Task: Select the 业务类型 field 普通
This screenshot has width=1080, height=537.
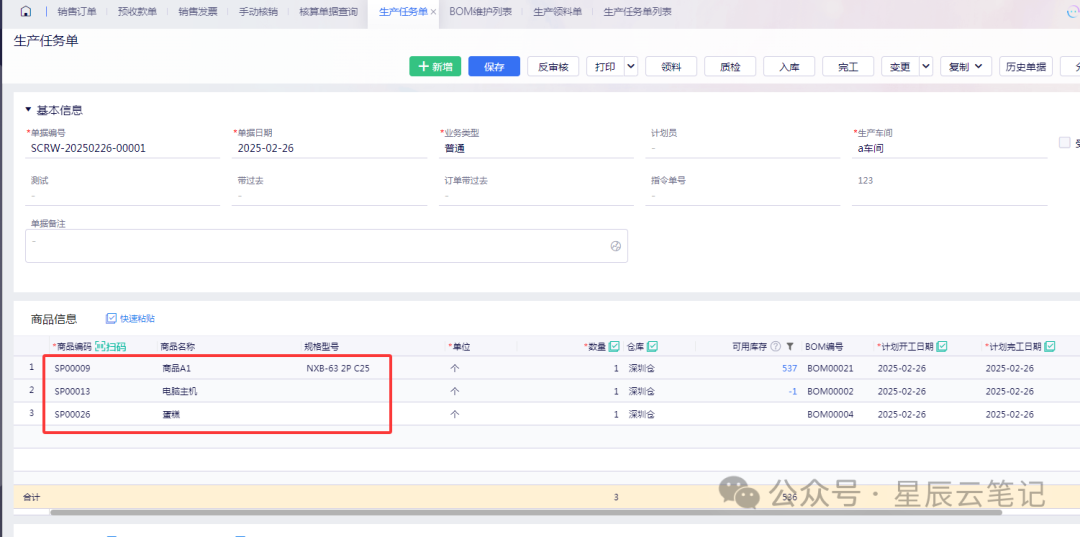Action: click(537, 148)
